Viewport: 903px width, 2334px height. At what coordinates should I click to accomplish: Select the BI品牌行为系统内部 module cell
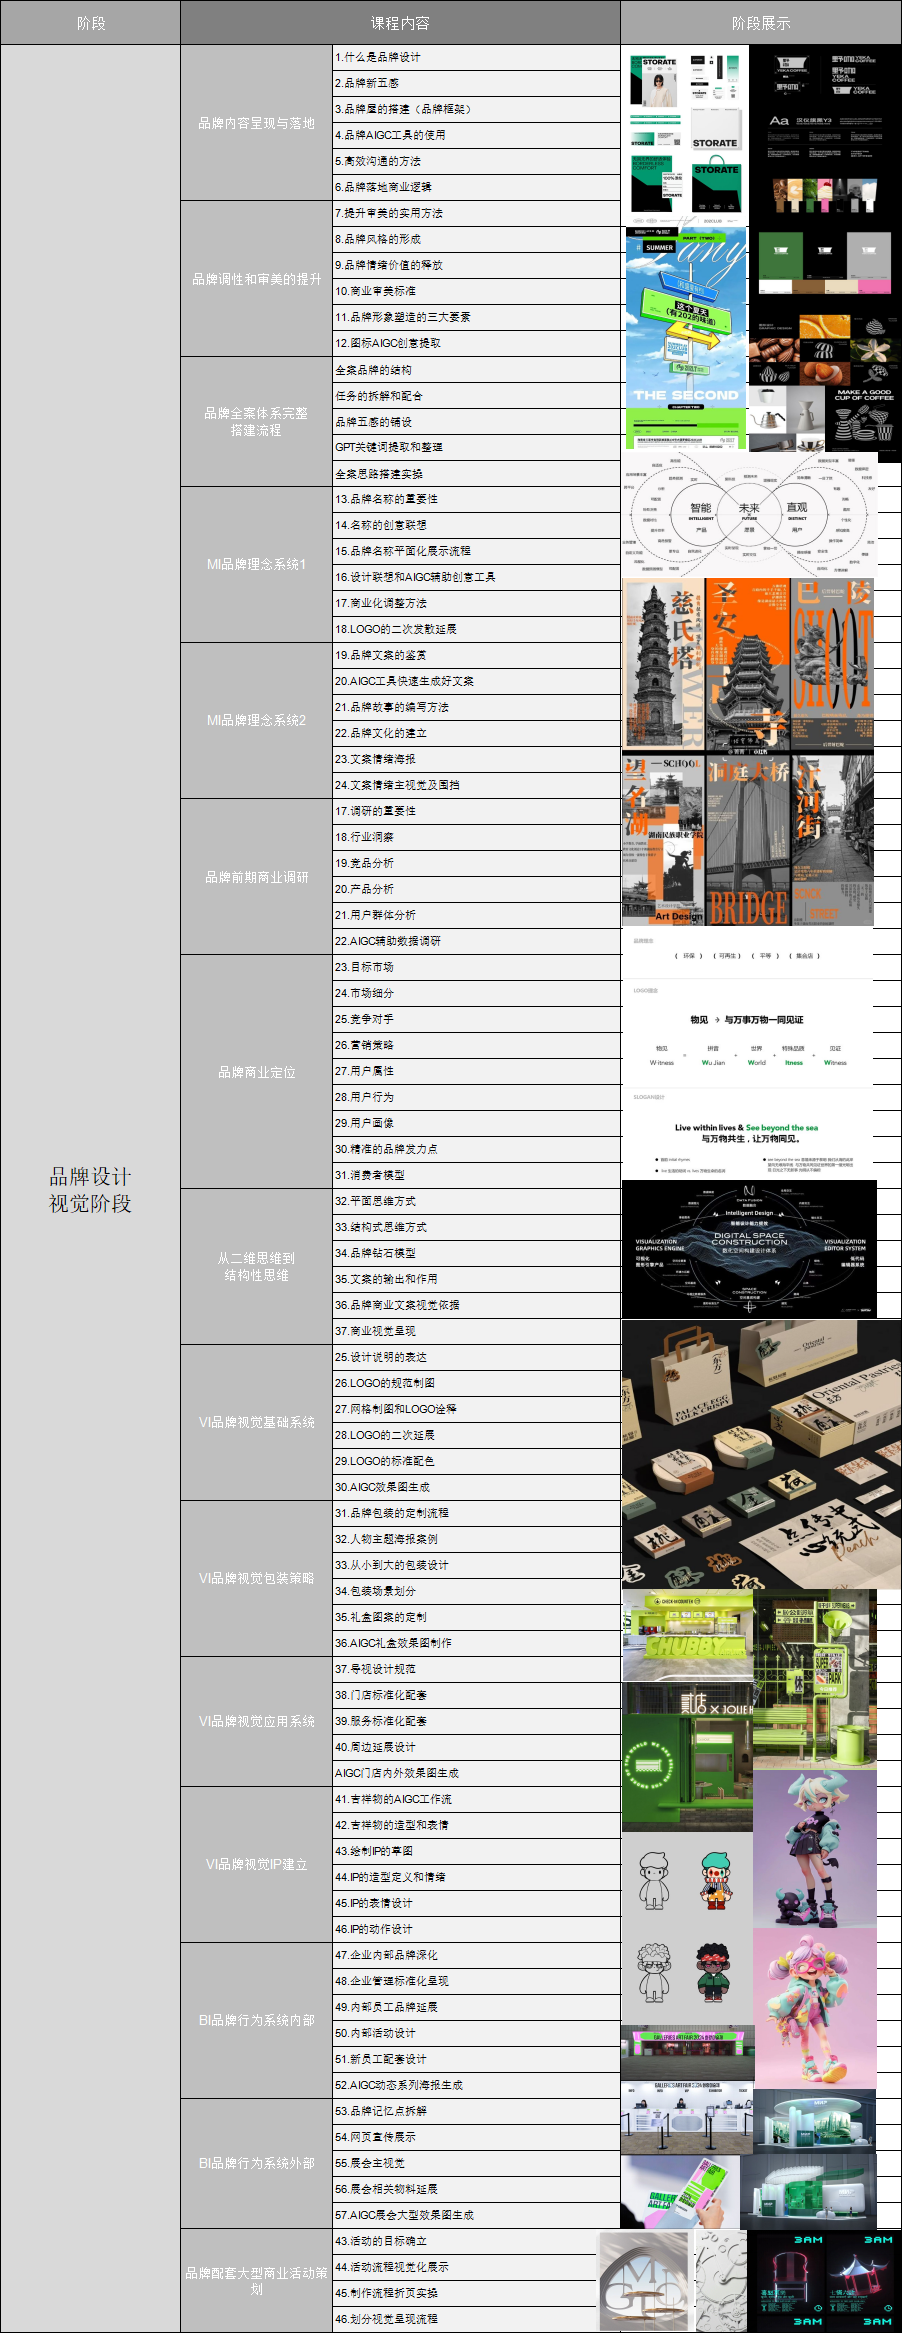[256, 2020]
